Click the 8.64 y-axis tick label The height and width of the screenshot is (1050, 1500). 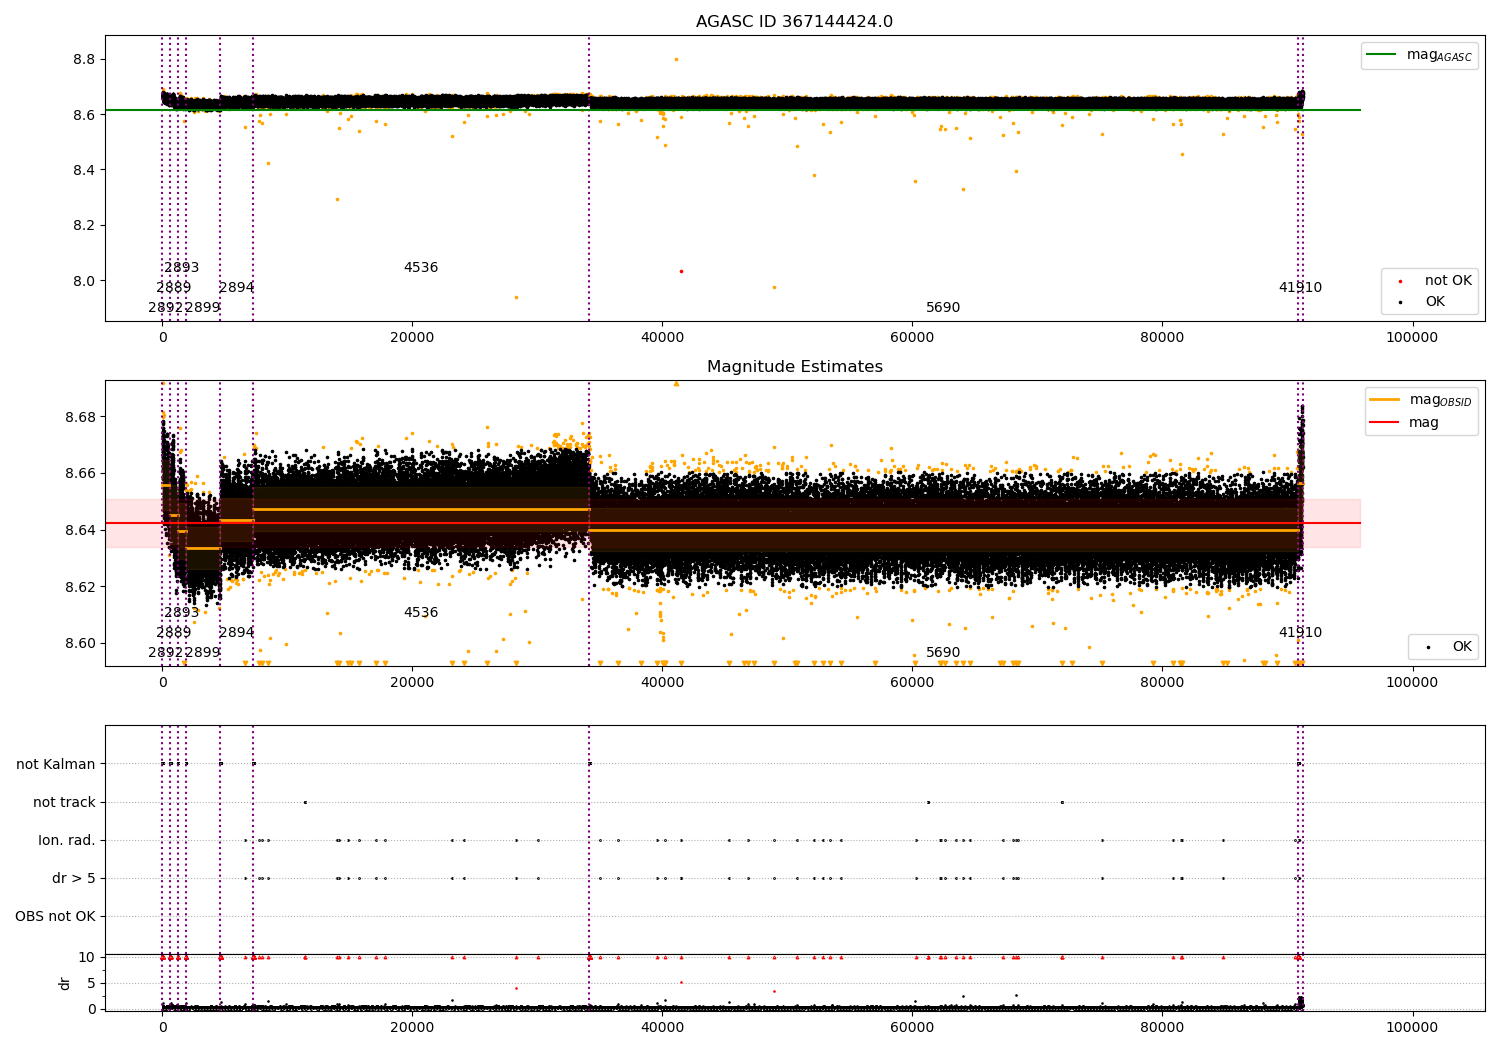tap(80, 530)
